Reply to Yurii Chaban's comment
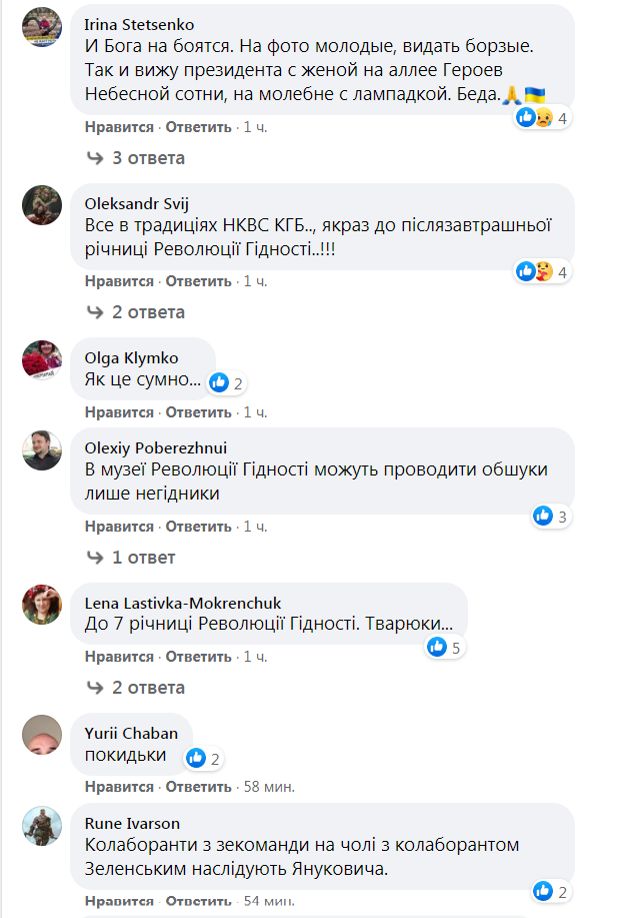 click(x=198, y=787)
